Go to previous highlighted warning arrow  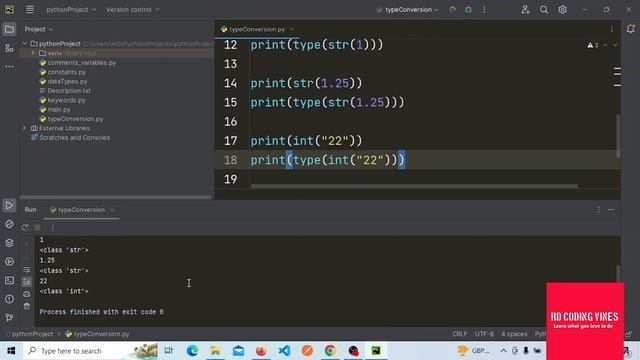(605, 45)
